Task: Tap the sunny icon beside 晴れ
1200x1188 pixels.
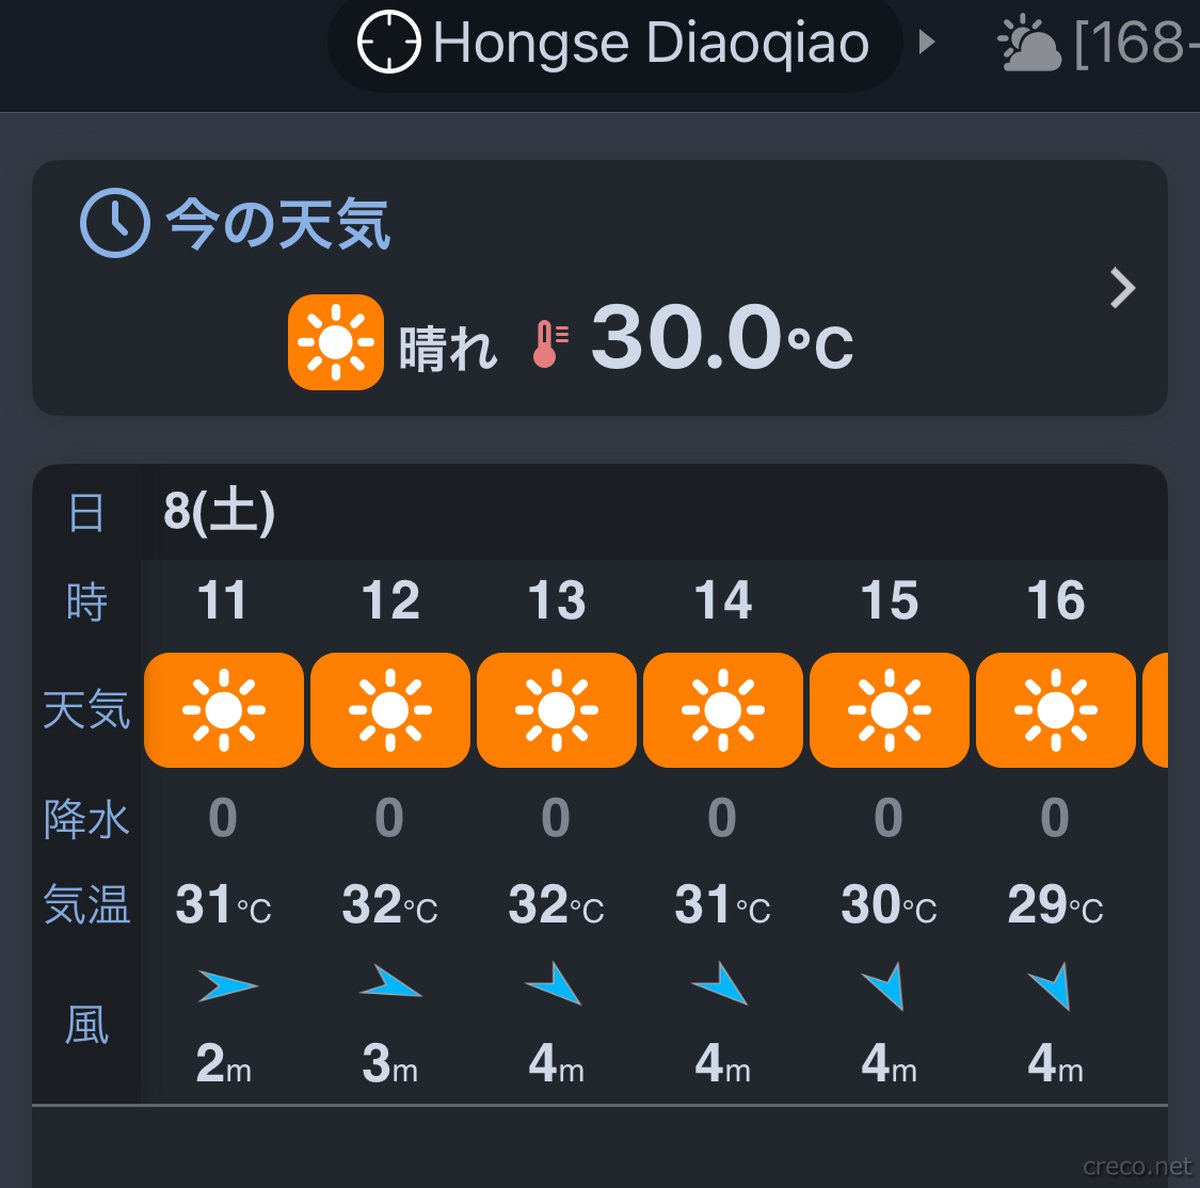Action: point(336,342)
